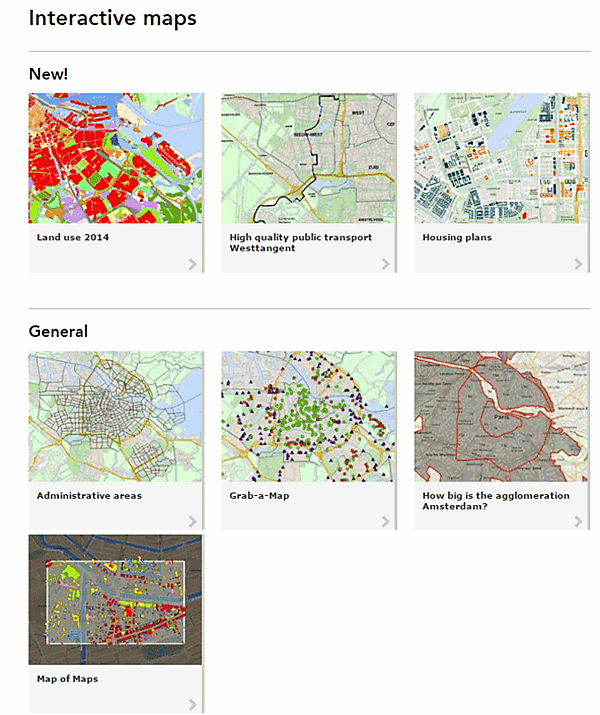Select the Map of Maps thumbnail
This screenshot has height=715, width=600.
(115, 599)
